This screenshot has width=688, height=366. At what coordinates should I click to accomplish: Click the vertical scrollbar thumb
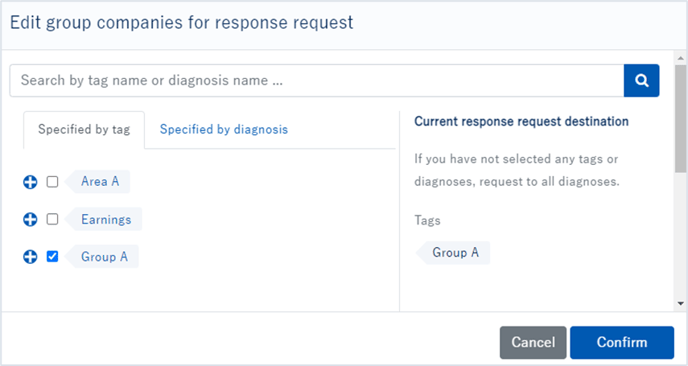[x=681, y=118]
